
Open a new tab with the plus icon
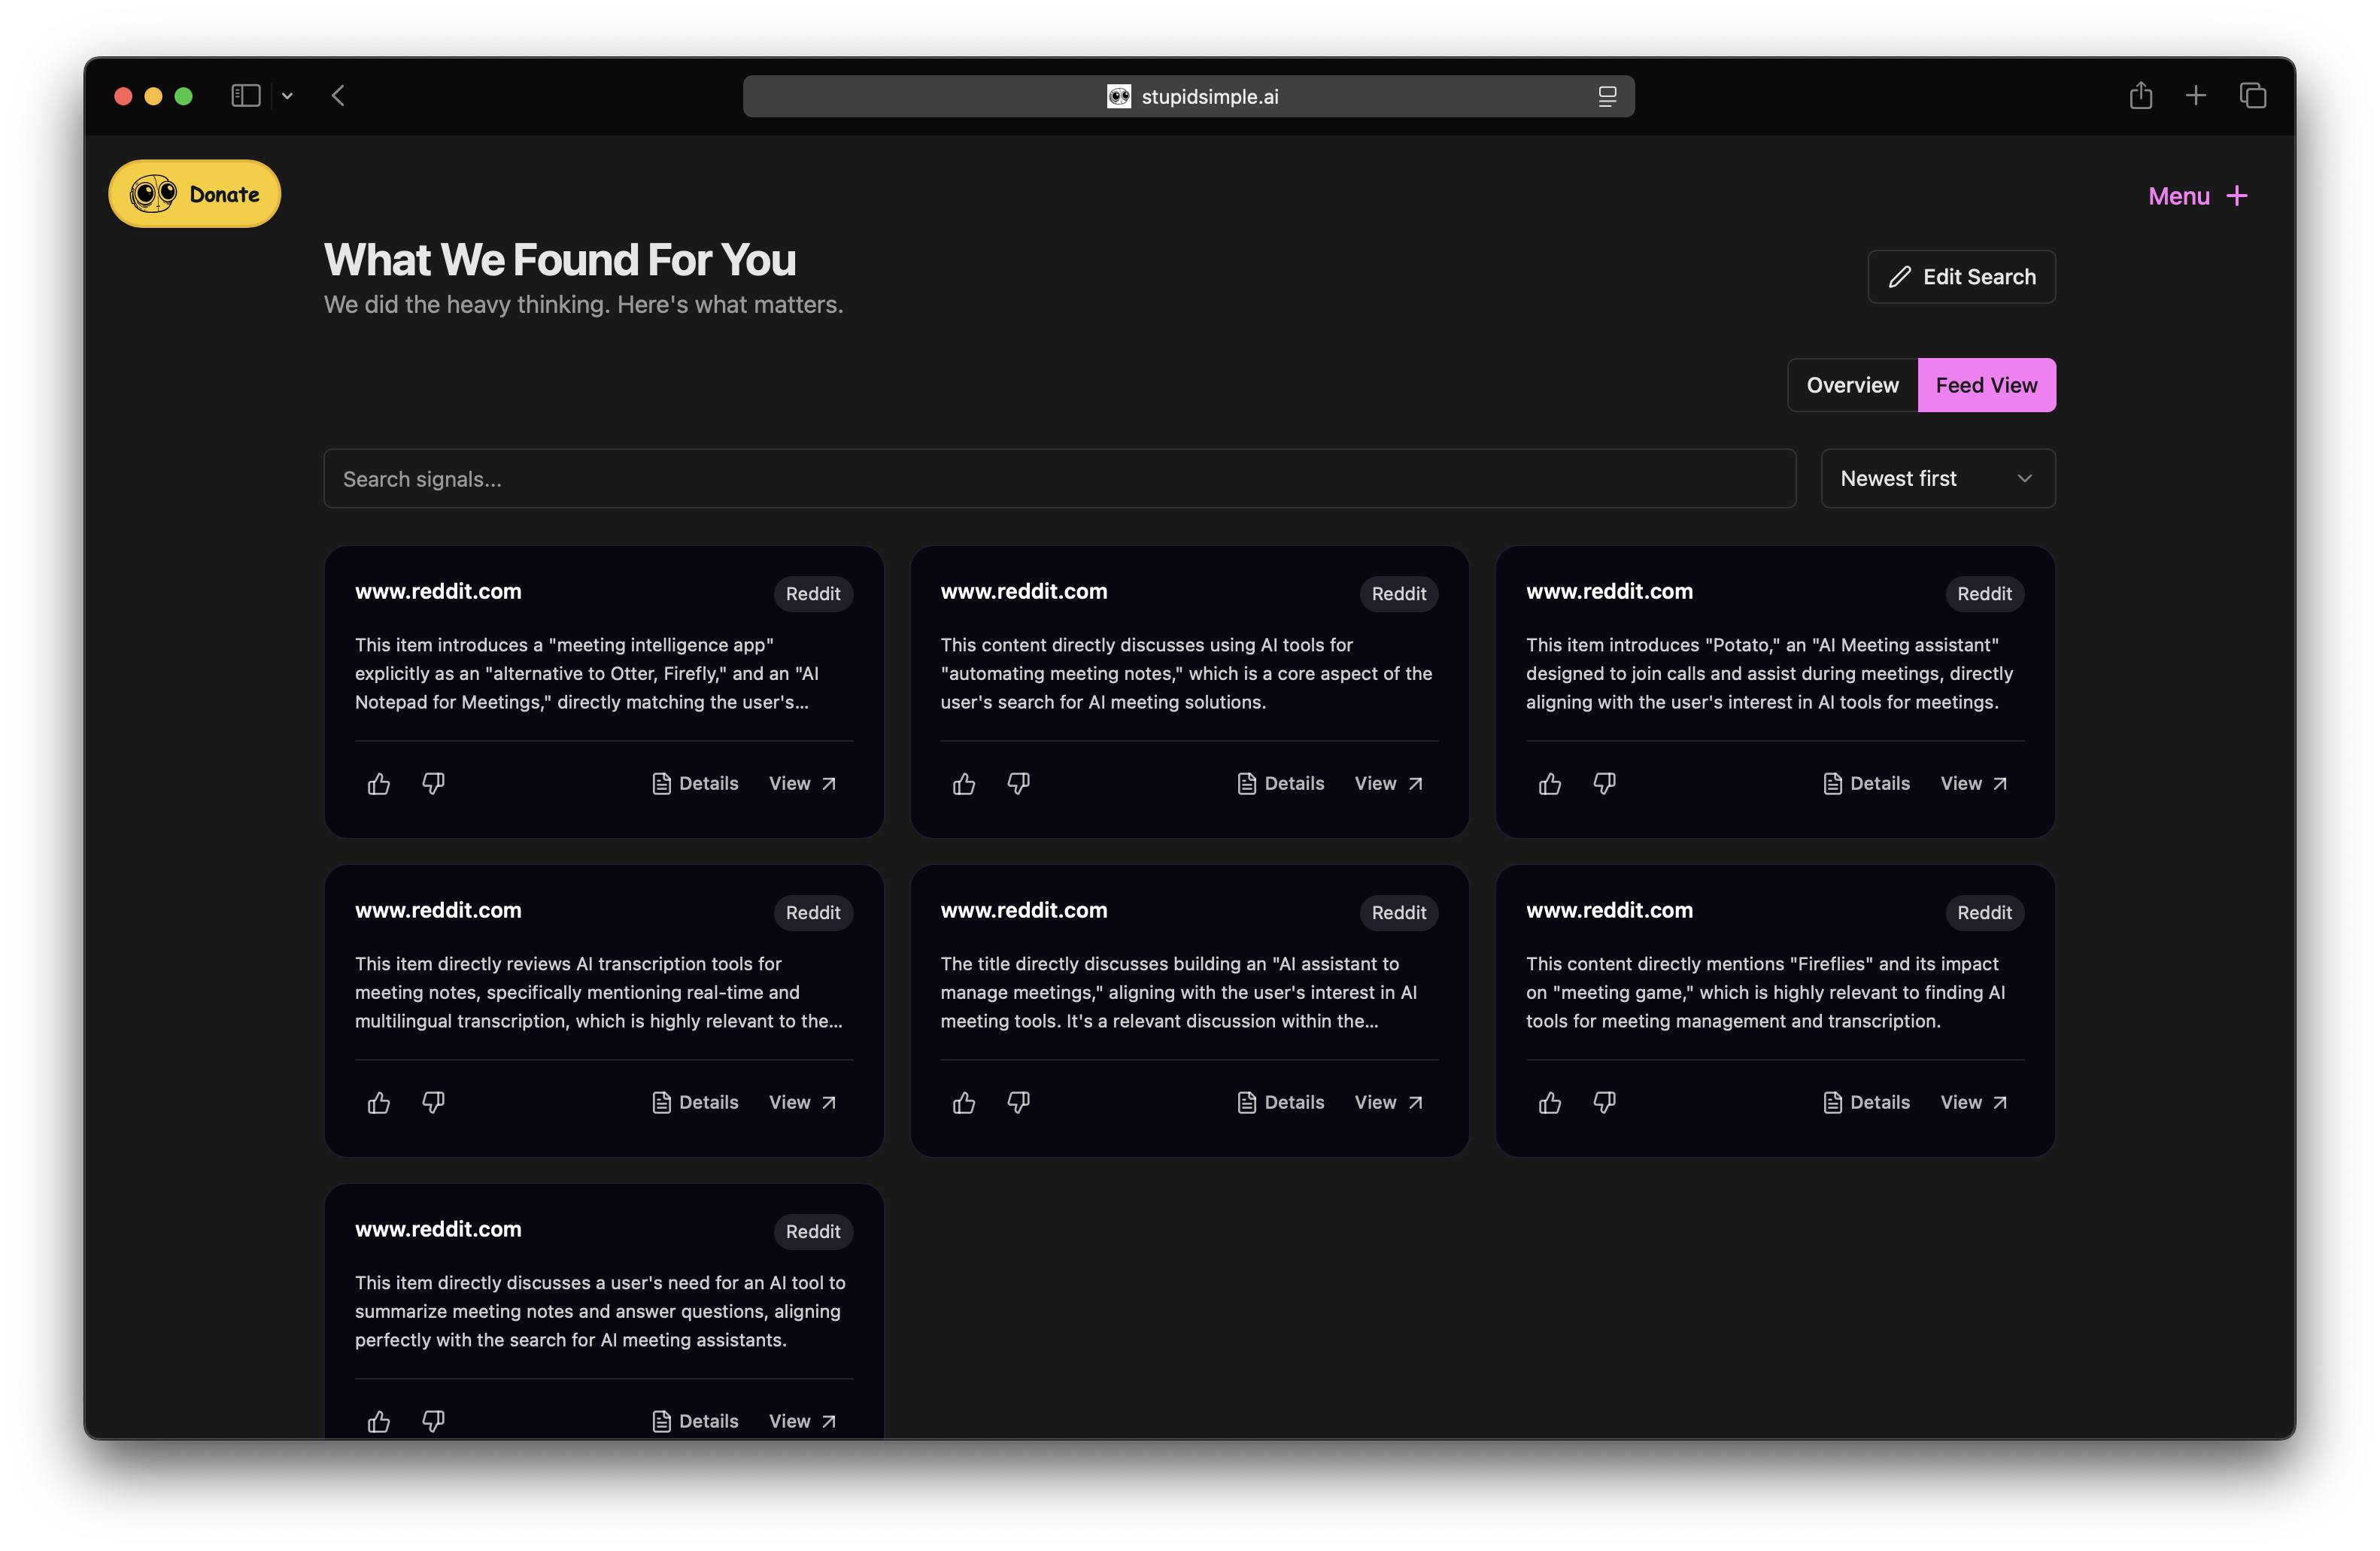pos(2196,95)
